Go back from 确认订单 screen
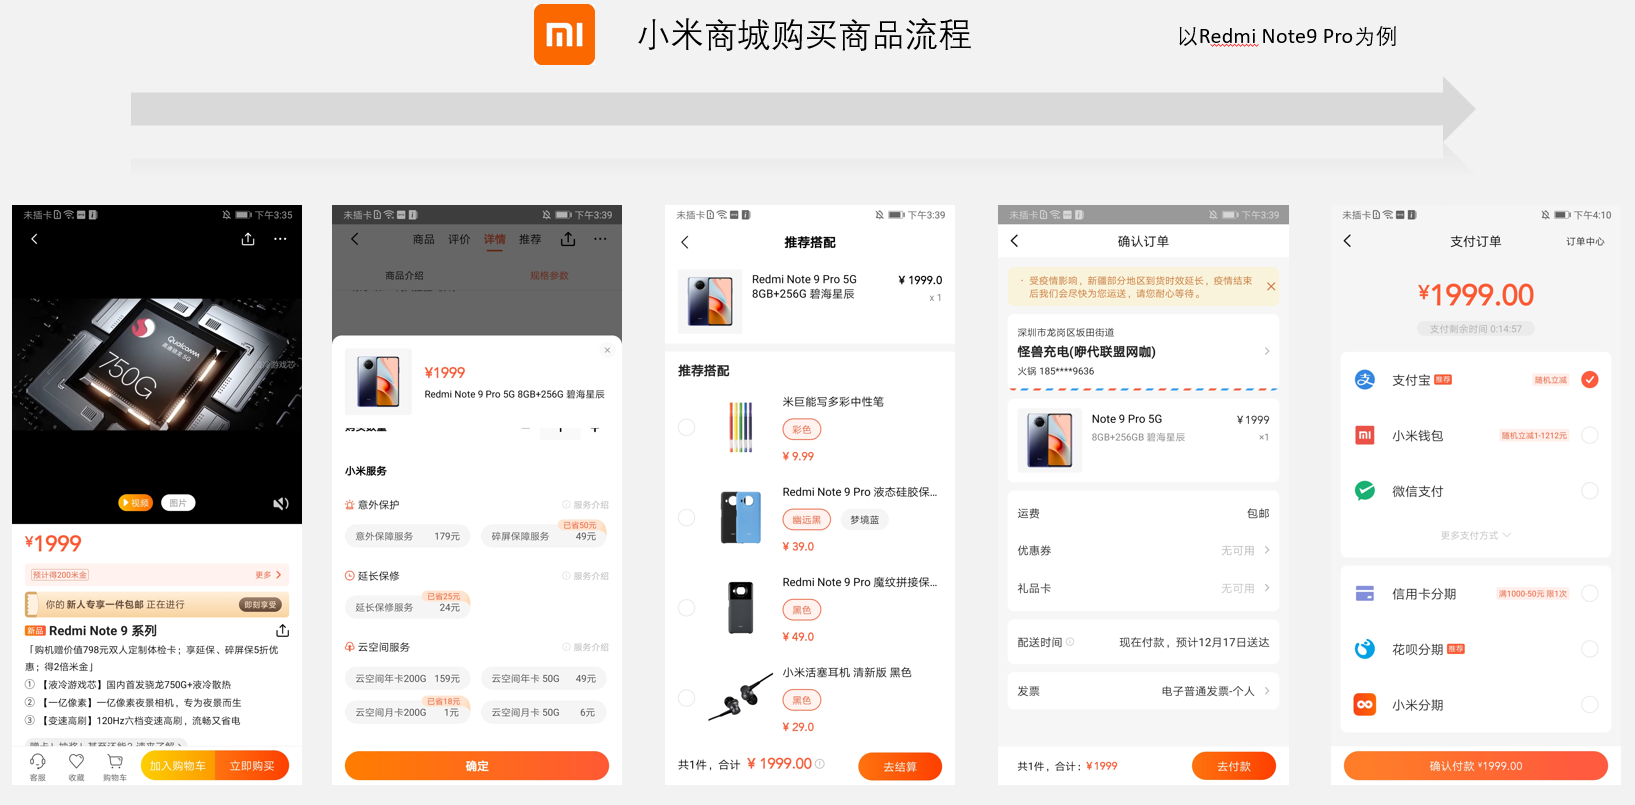Image resolution: width=1635 pixels, height=805 pixels. point(1015,241)
